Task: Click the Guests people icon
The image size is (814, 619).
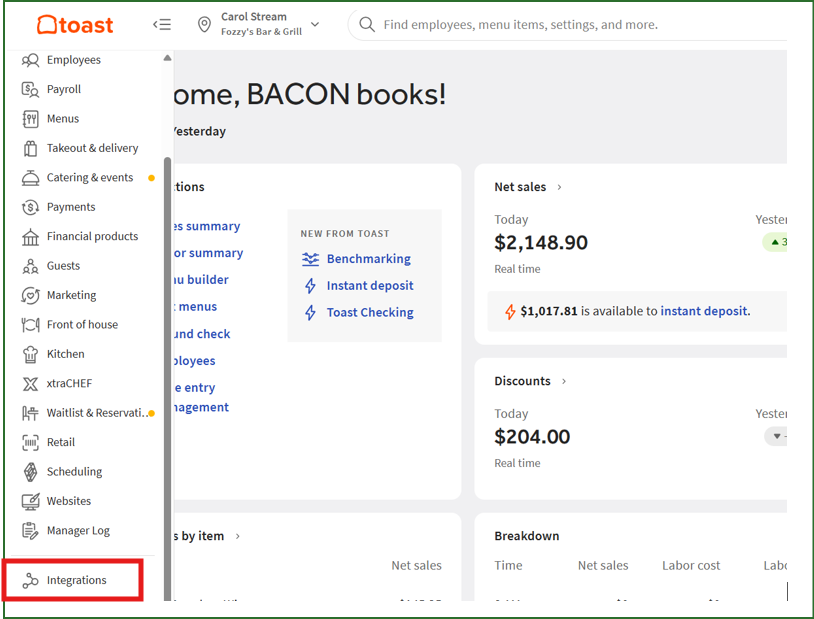Action: (x=30, y=266)
